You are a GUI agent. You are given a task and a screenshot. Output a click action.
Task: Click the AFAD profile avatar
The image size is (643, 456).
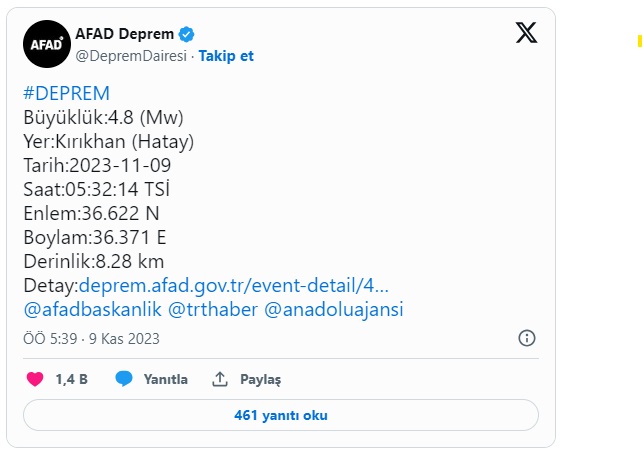pos(46,44)
